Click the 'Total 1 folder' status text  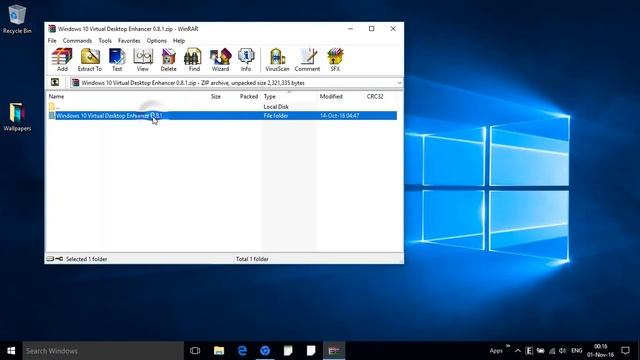[x=252, y=259]
